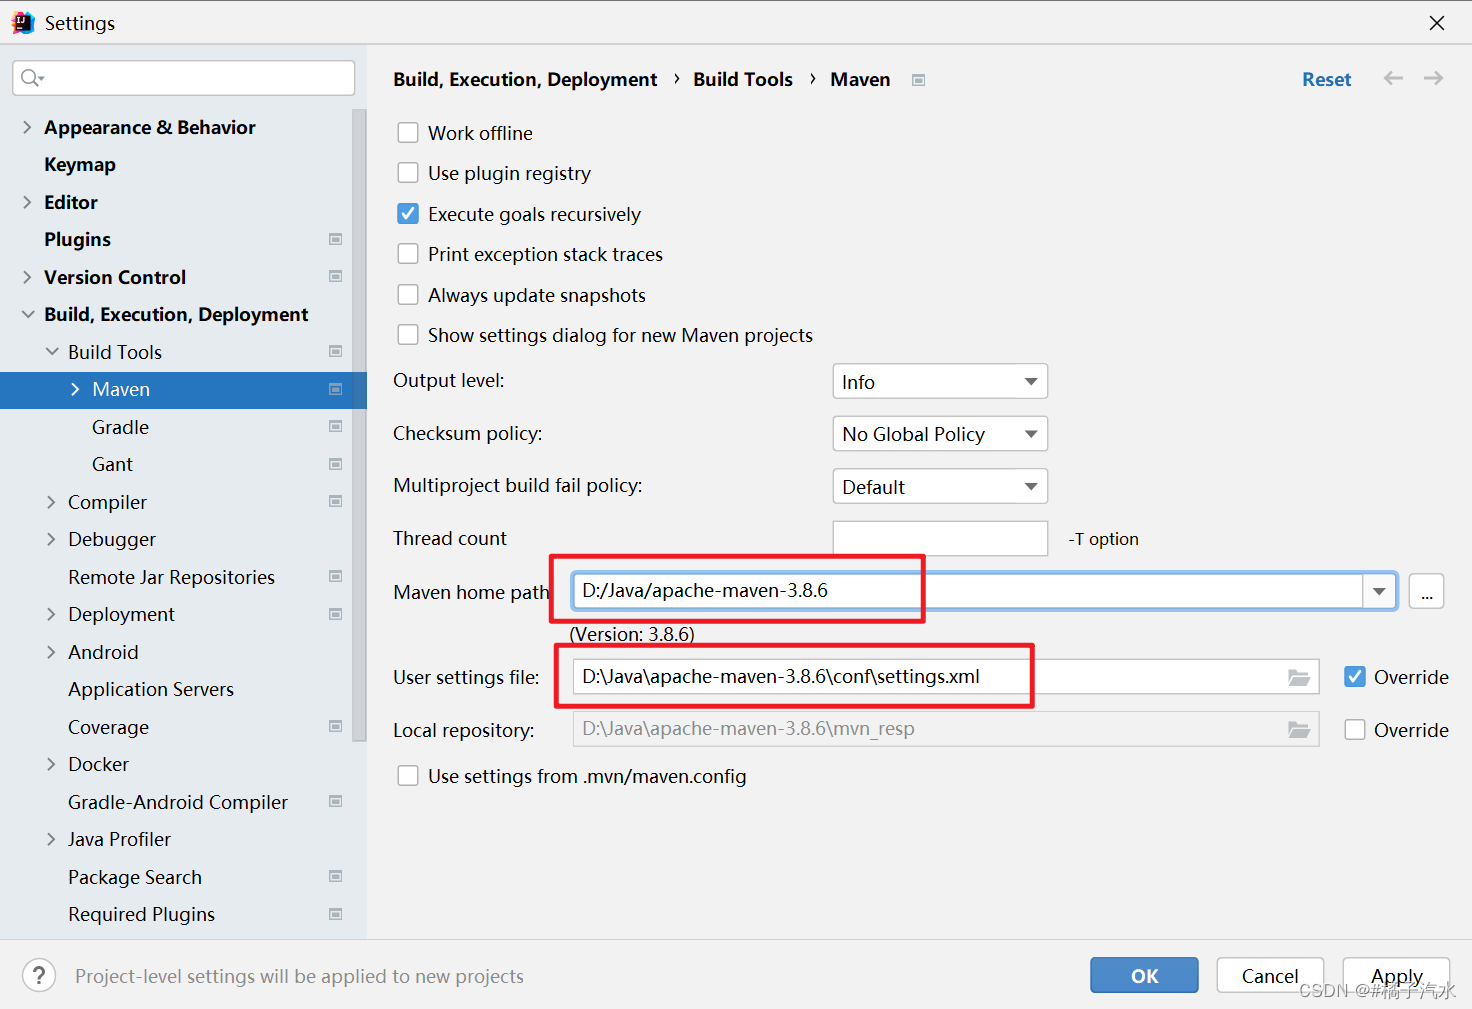Select Android in settings tree

[x=103, y=652]
